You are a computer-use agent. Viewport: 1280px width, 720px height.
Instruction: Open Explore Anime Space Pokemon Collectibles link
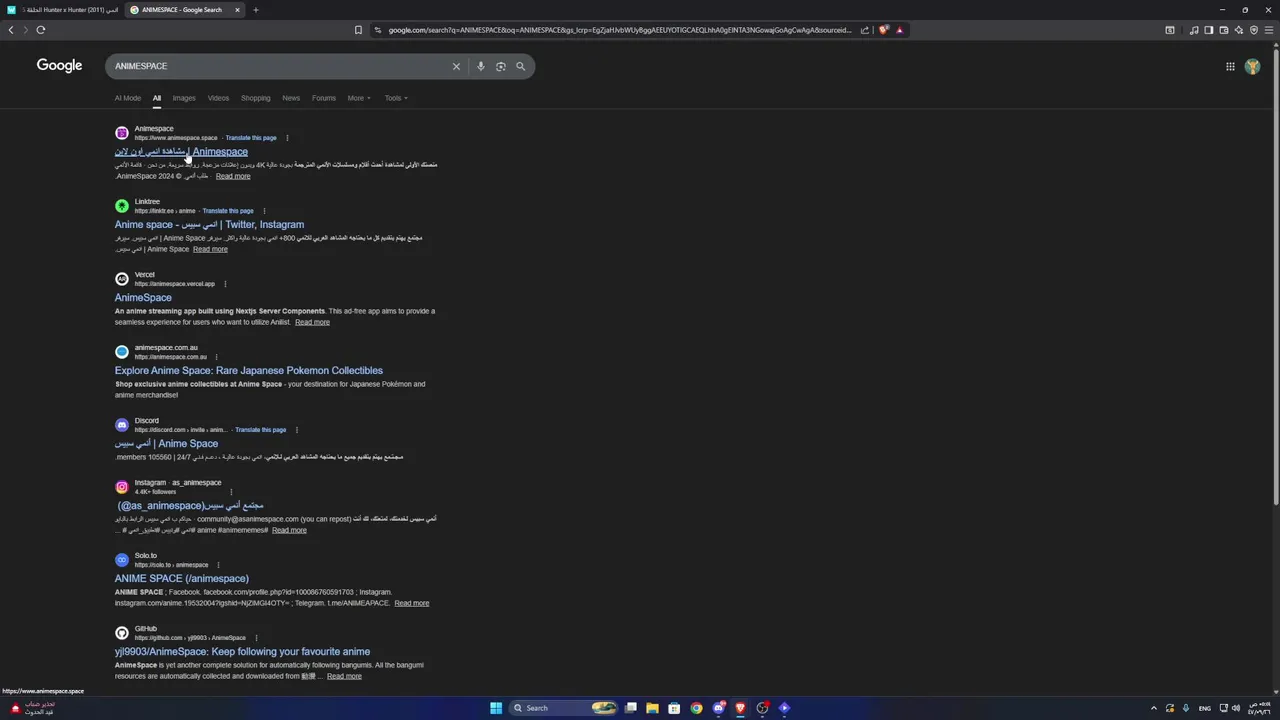(248, 371)
